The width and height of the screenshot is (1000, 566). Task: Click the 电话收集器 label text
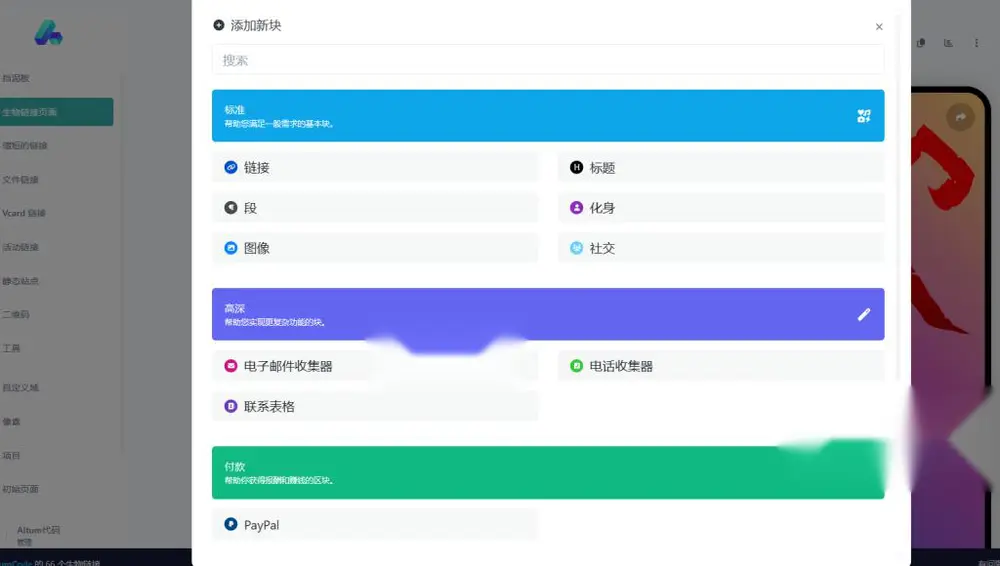pyautogui.click(x=621, y=366)
